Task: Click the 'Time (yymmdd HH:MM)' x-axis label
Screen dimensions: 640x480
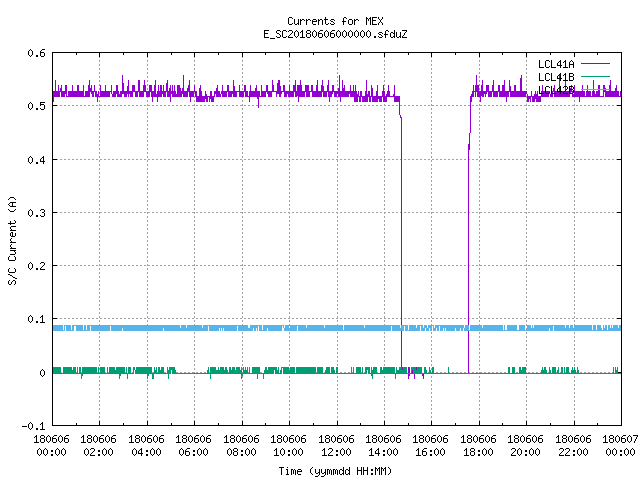Action: click(335, 471)
